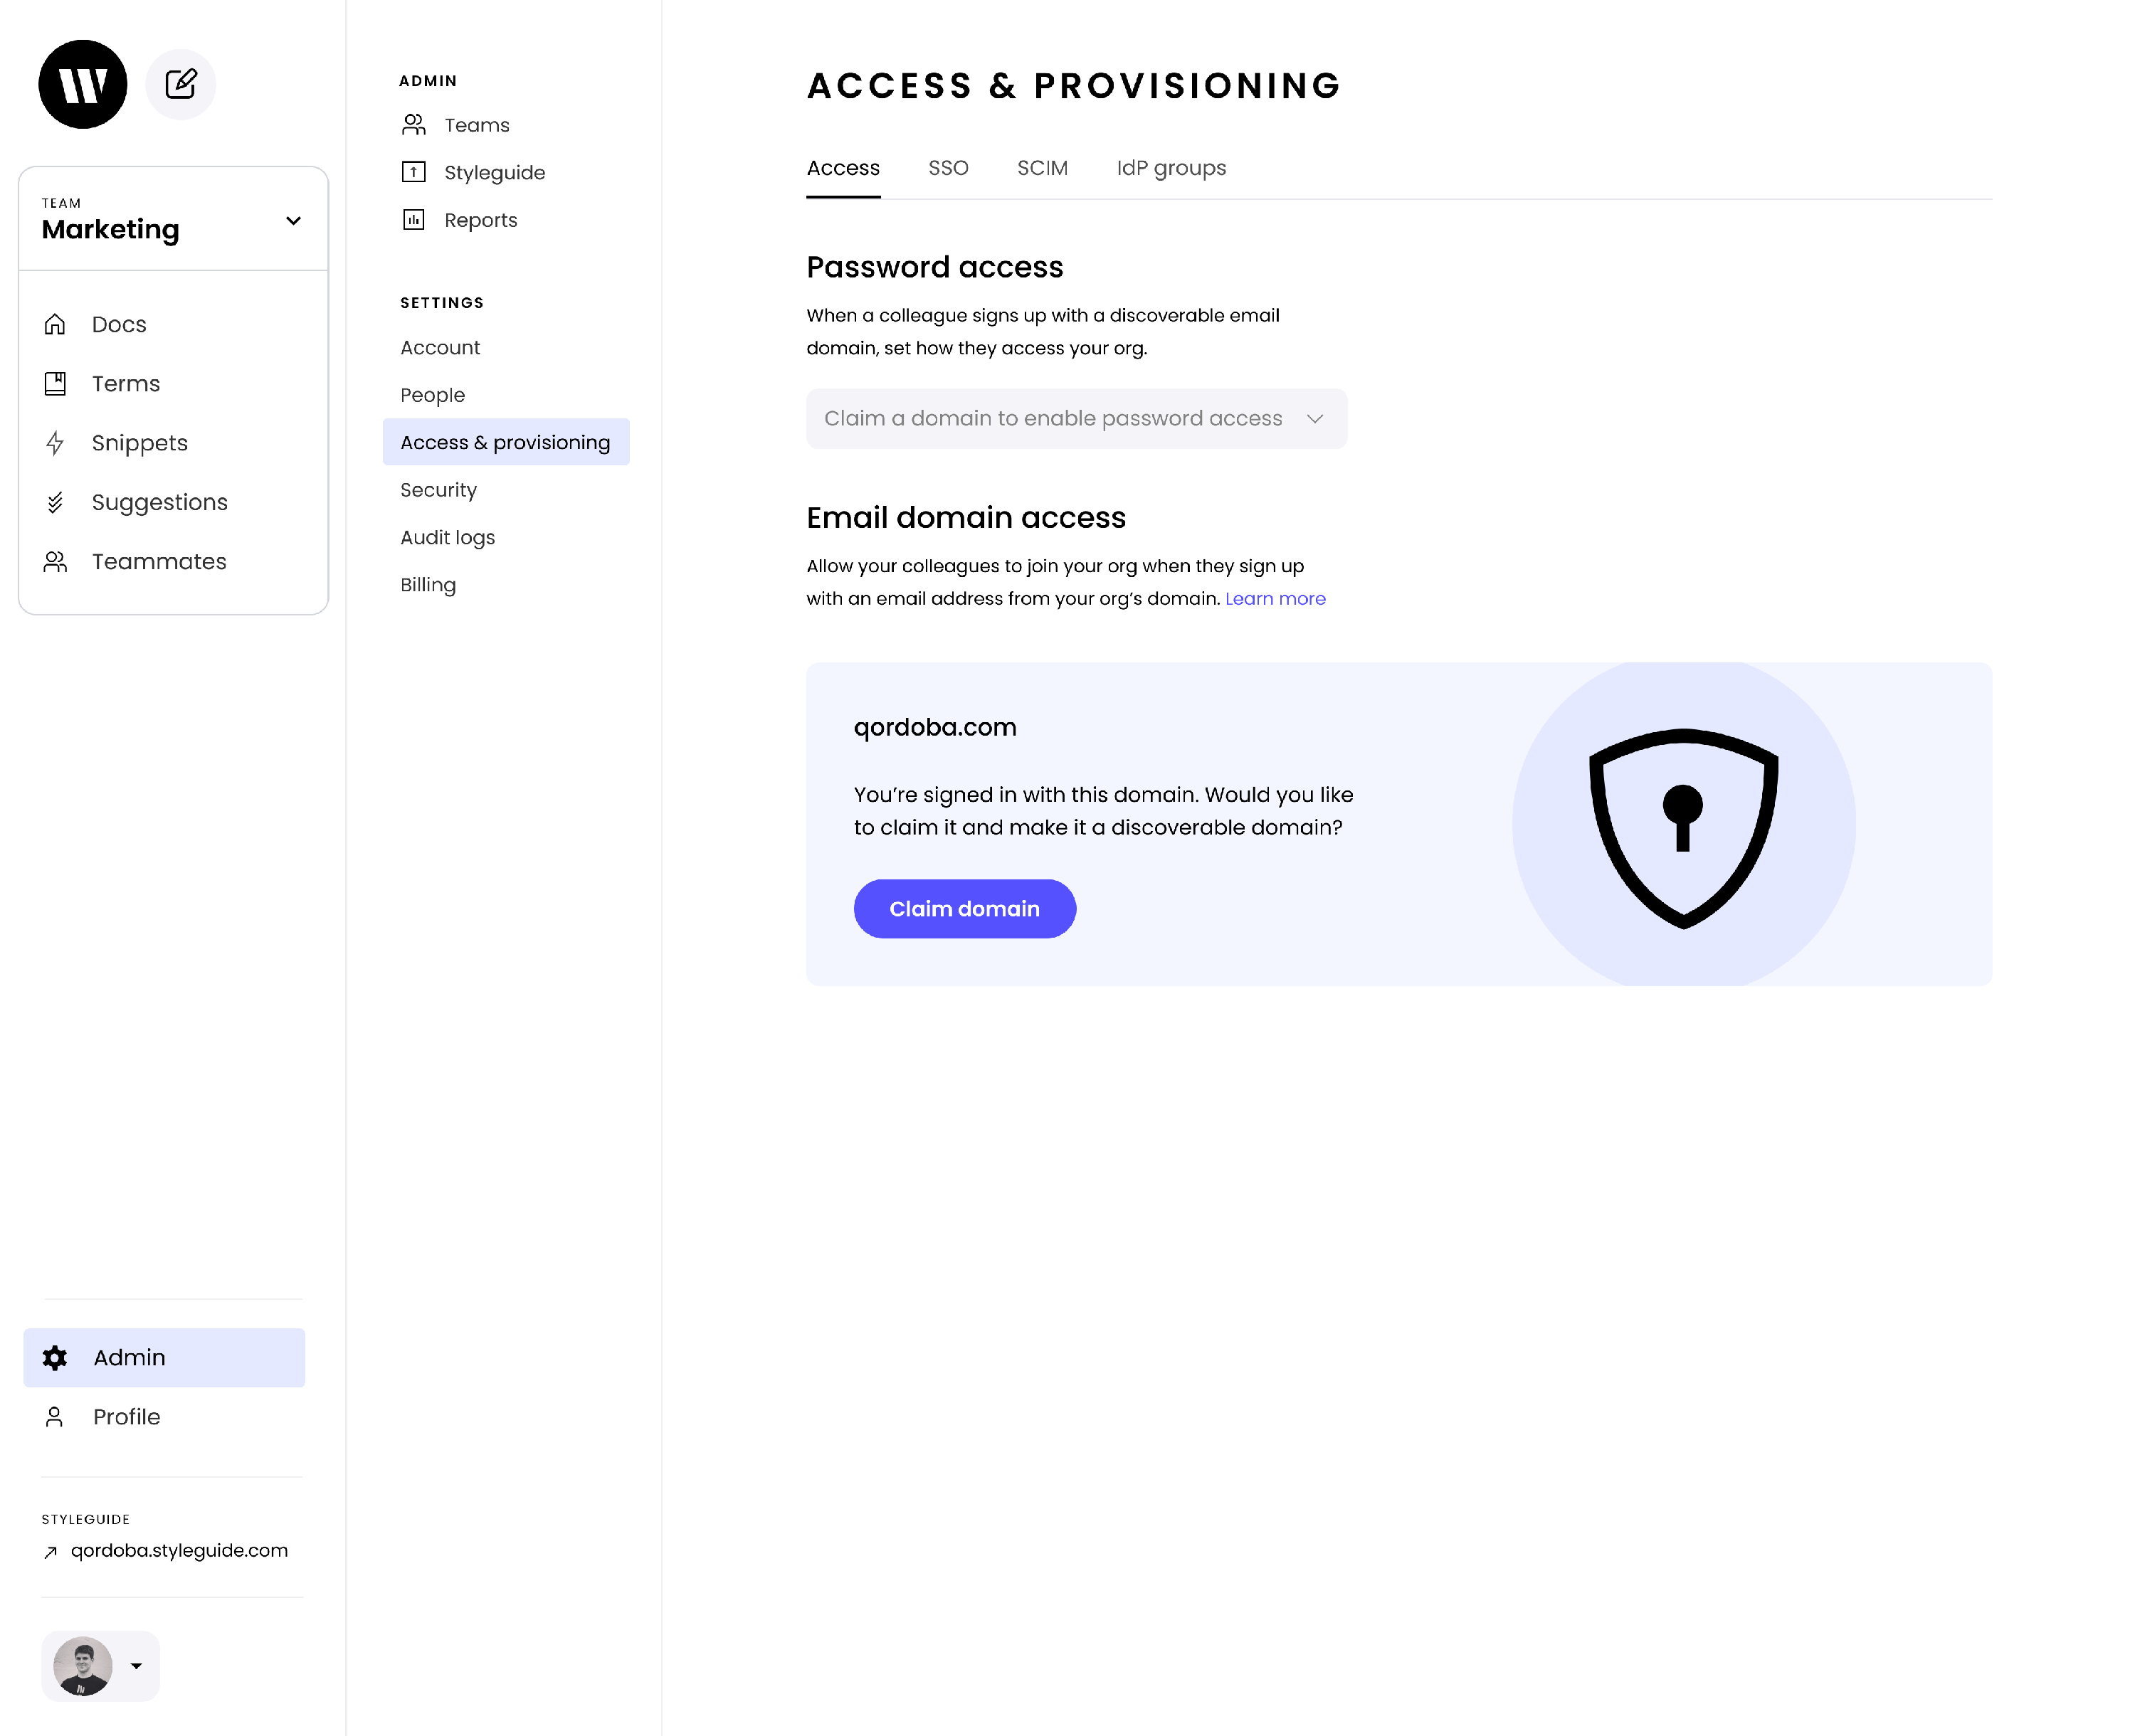Open the new document compose icon
2135x1736 pixels.
181,84
